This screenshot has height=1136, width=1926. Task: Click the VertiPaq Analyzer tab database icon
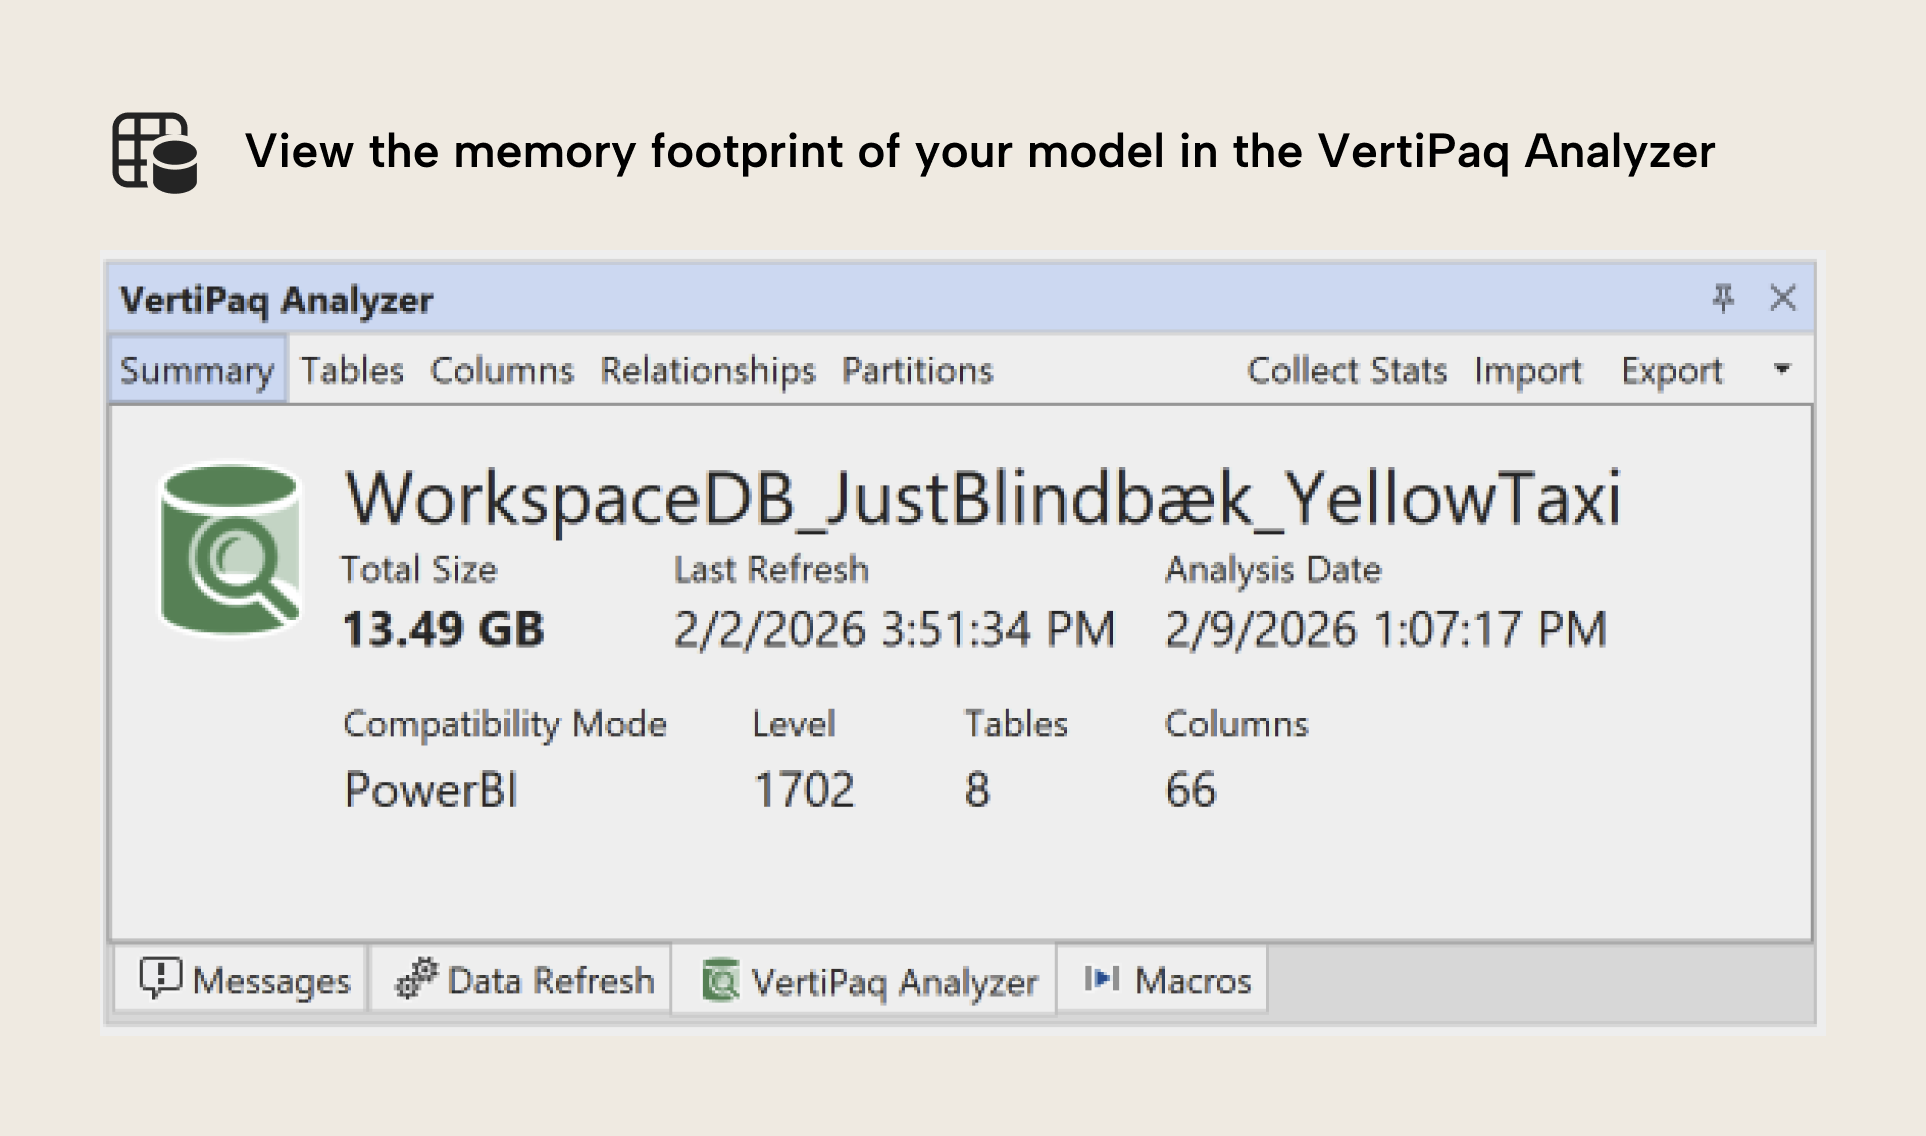tap(720, 980)
